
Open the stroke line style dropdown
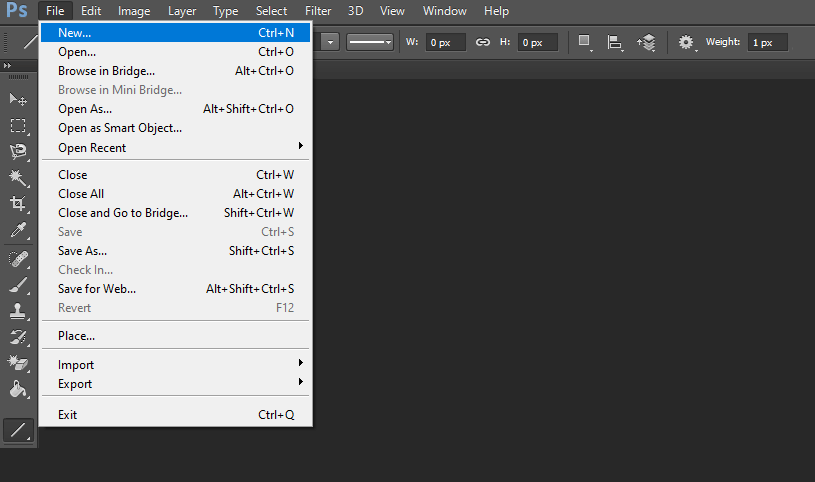(x=370, y=42)
